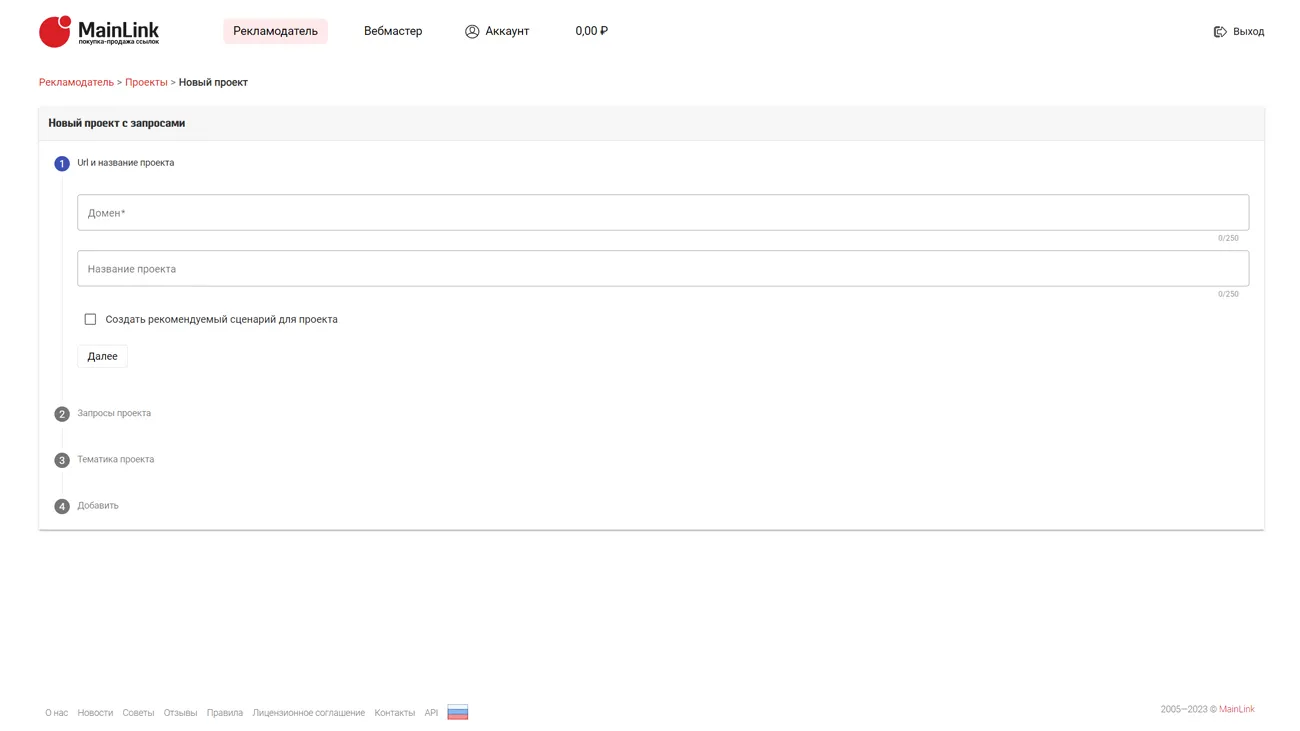Image resolution: width=1300 pixels, height=731 pixels.
Task: Click step 2 circle icon
Action: [62, 414]
